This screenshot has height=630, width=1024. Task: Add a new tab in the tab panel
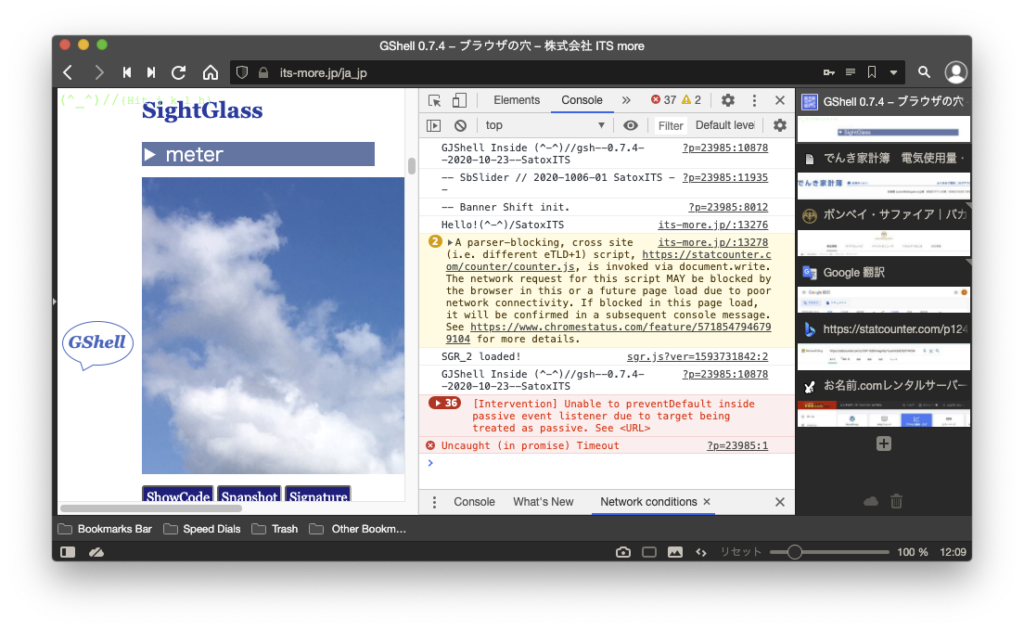coord(883,444)
